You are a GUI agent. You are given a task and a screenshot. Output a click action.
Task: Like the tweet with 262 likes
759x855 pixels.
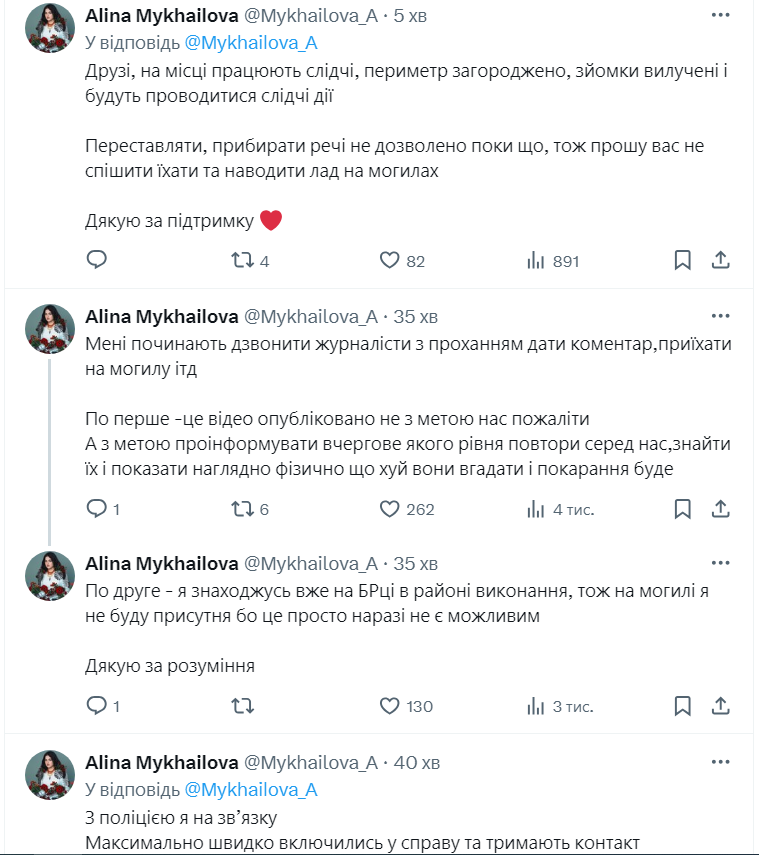390,509
